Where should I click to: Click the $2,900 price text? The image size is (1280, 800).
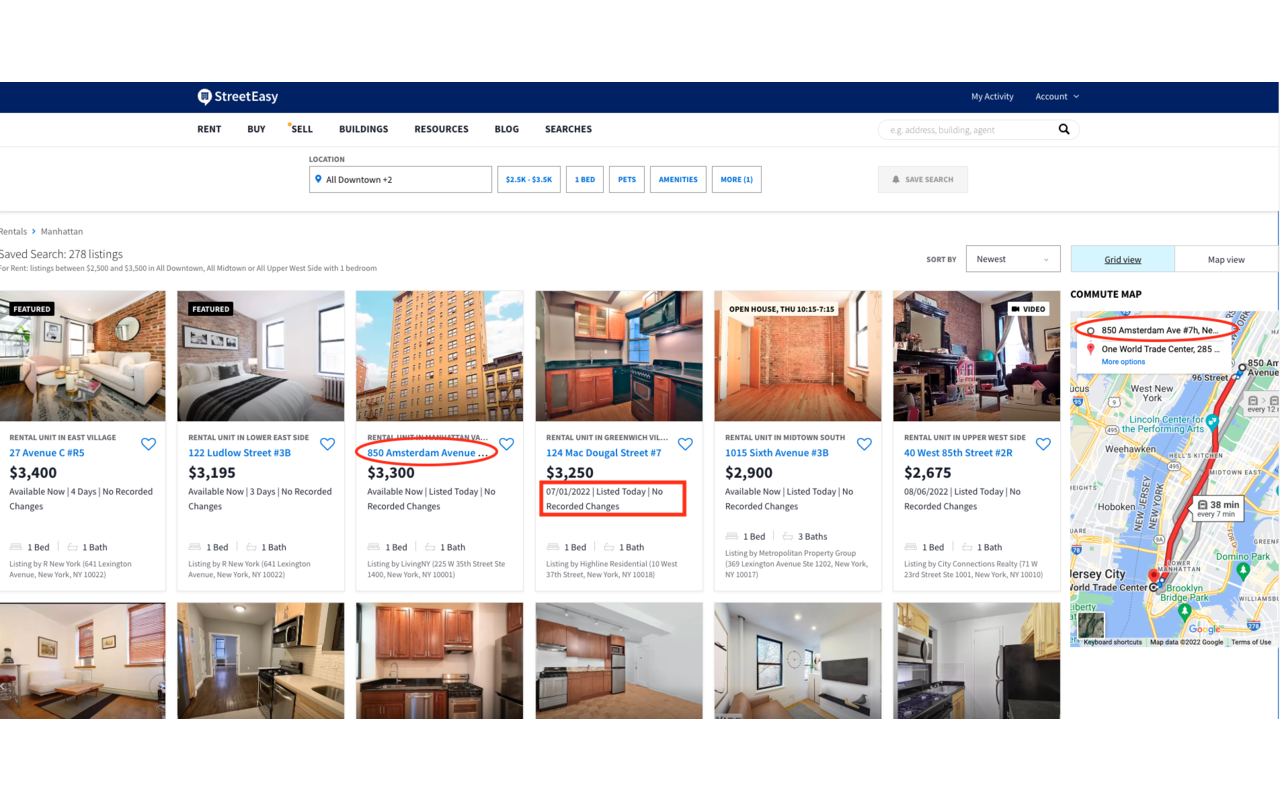point(749,473)
